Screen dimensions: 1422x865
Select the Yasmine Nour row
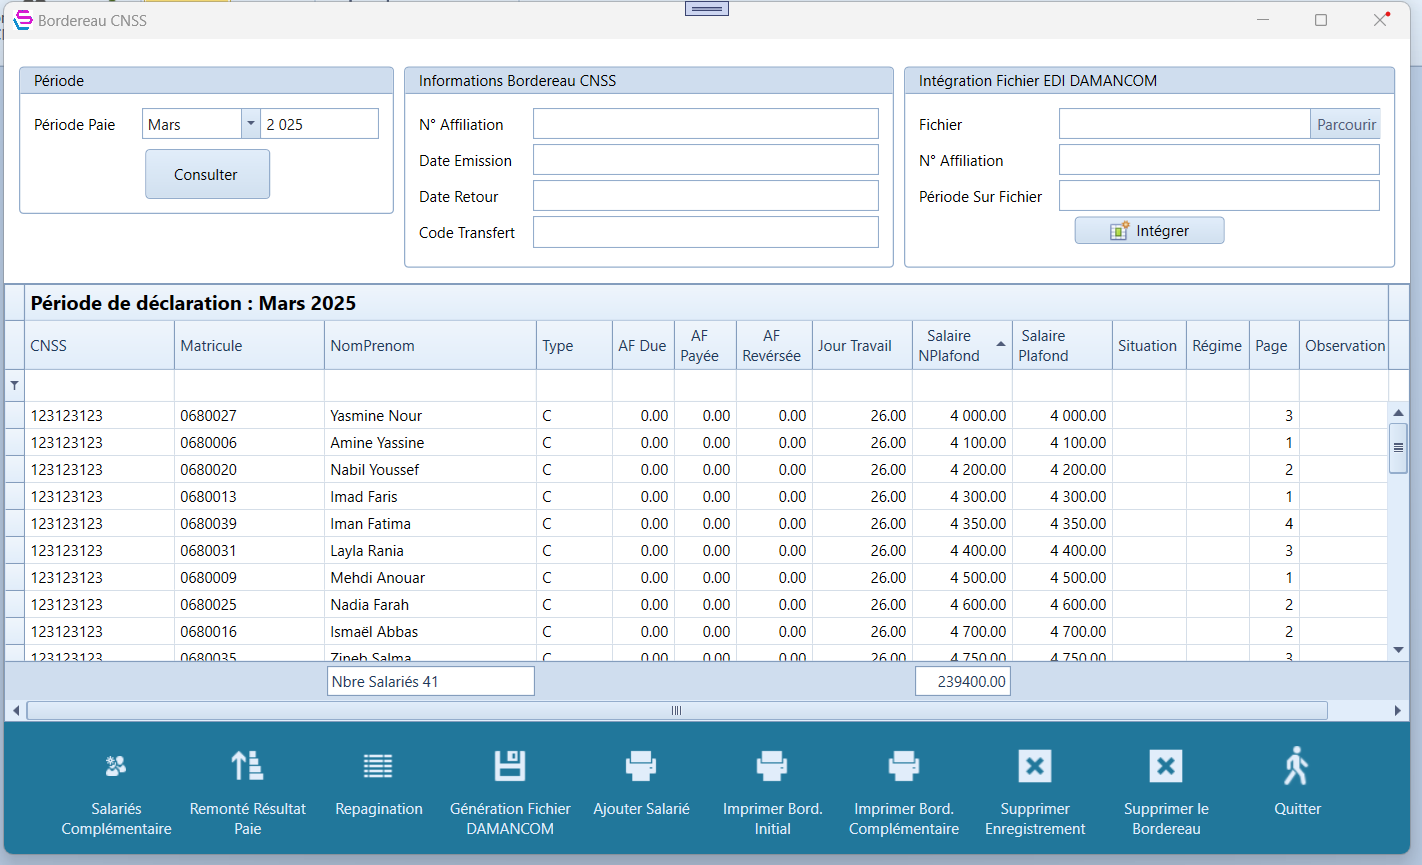[x=376, y=416]
